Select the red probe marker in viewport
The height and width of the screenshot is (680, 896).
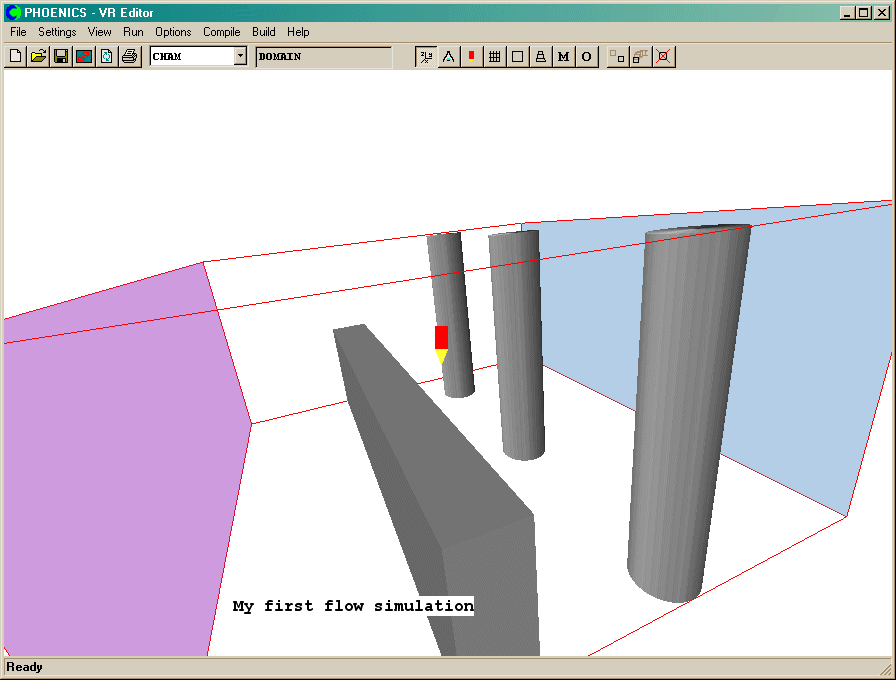441,337
